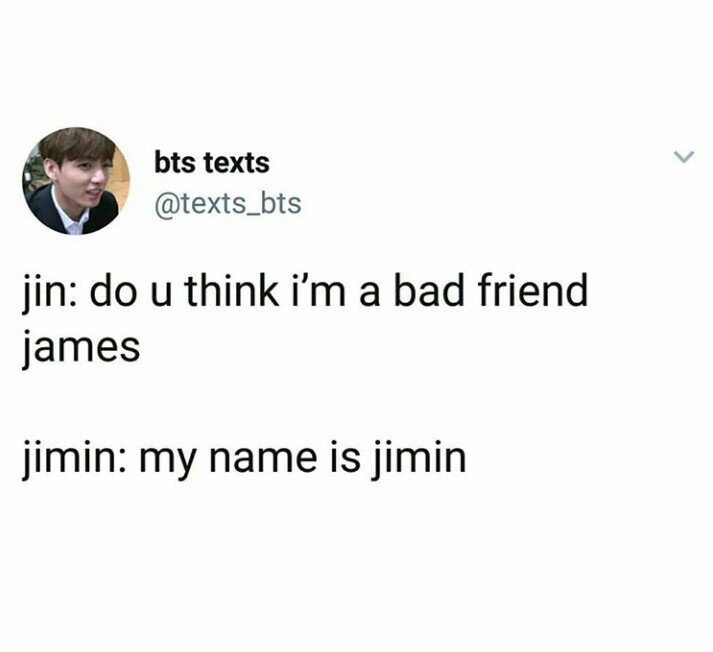Visit the @texts_bts handle link
The image size is (713, 652).
pos(228,203)
